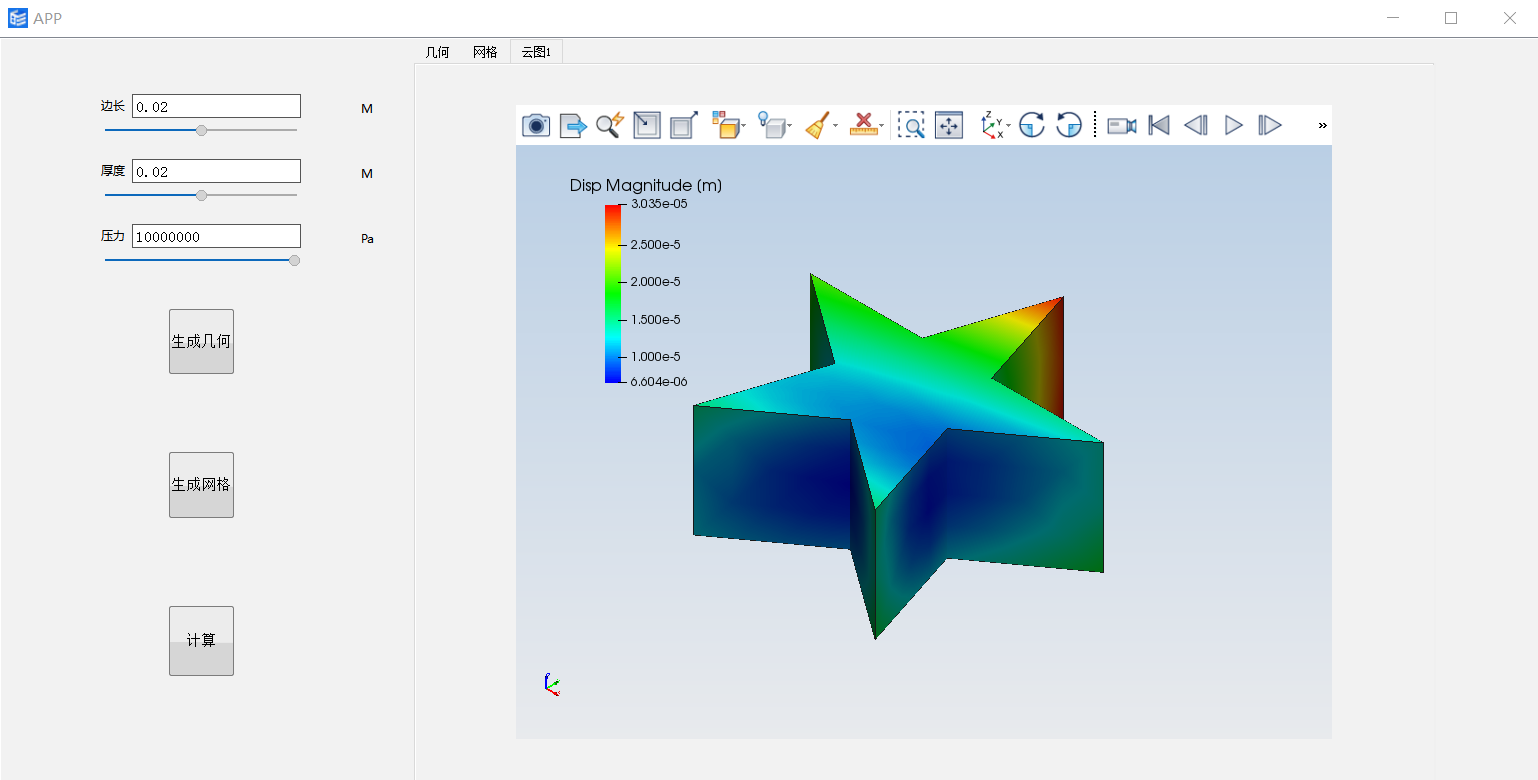Click the 边长 input field
This screenshot has height=780, width=1538.
coord(216,106)
